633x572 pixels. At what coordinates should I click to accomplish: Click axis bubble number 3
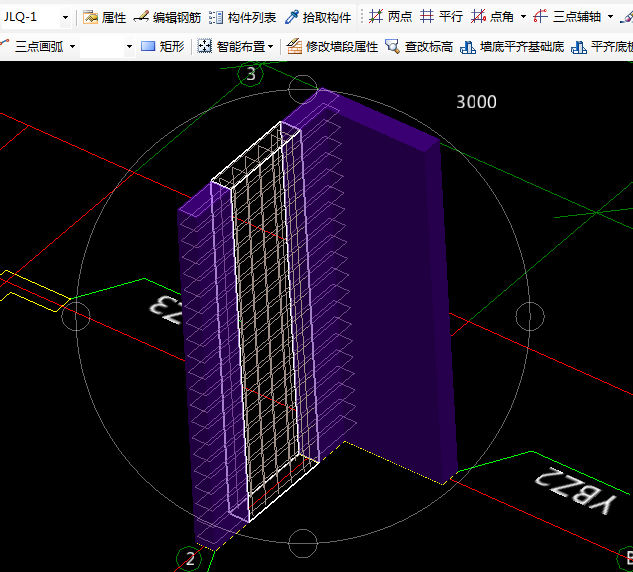click(251, 74)
